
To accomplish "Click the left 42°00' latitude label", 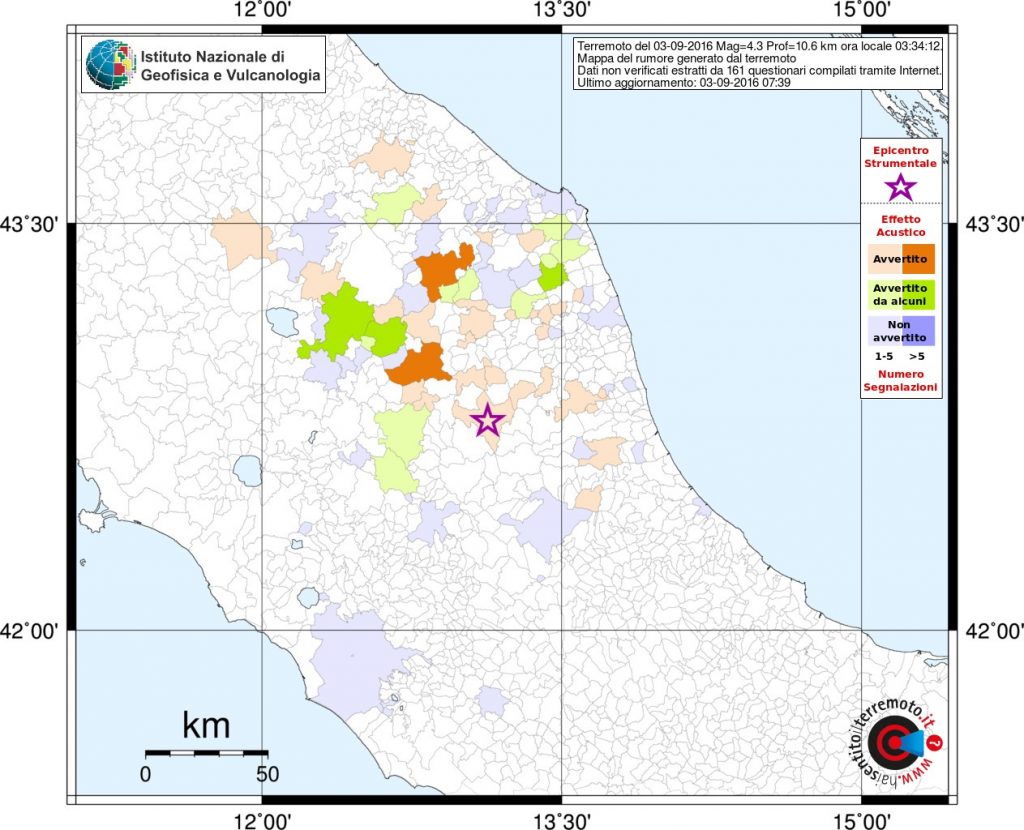I will point(30,631).
